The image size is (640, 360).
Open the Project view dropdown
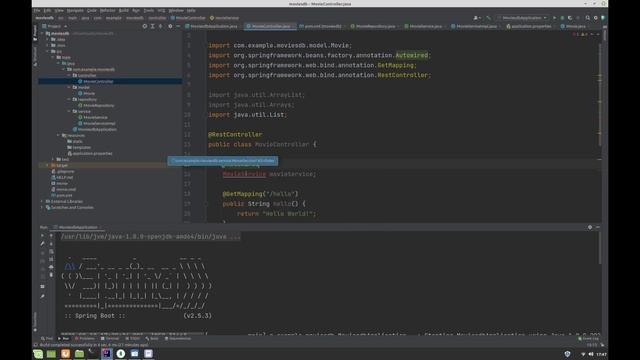click(55, 26)
